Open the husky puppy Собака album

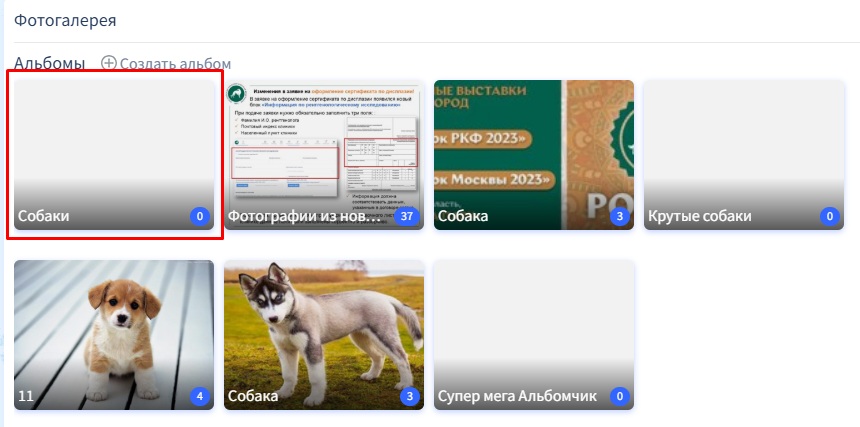pos(324,335)
